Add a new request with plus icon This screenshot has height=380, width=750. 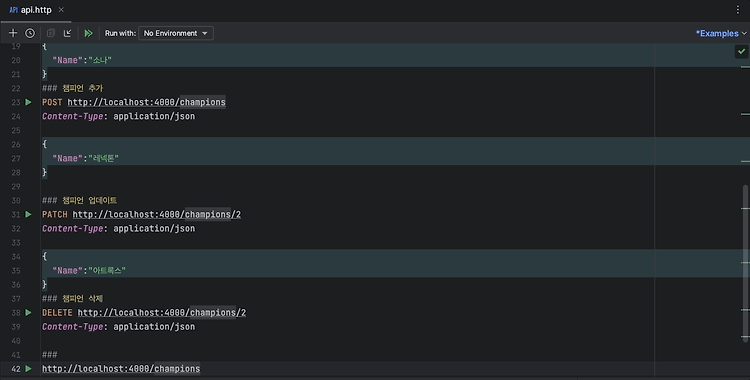(13, 33)
